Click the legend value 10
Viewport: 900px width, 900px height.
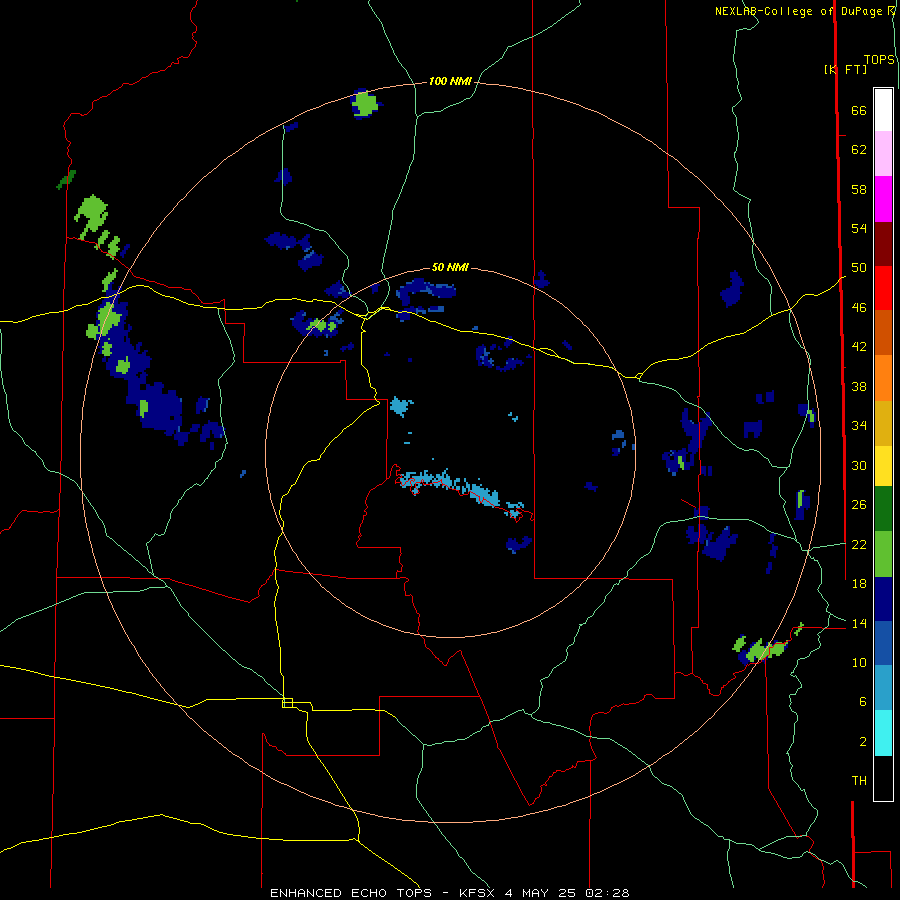pyautogui.click(x=859, y=662)
